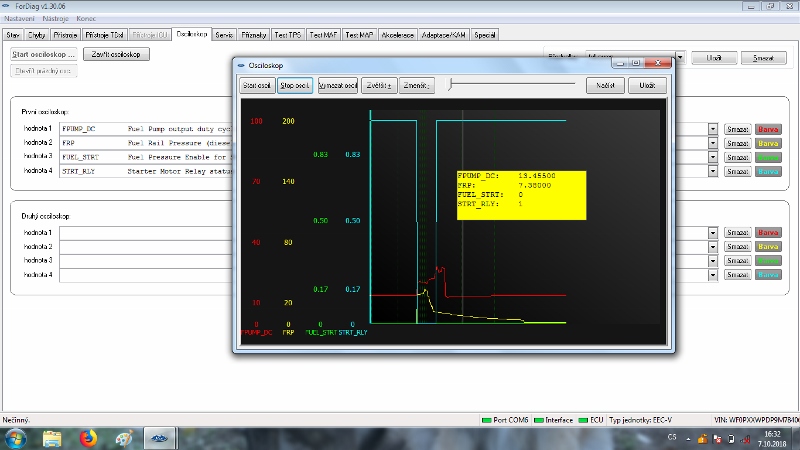Viewport: 800px width, 450px height.
Task: Switch to the Chyby tab
Action: (37, 34)
